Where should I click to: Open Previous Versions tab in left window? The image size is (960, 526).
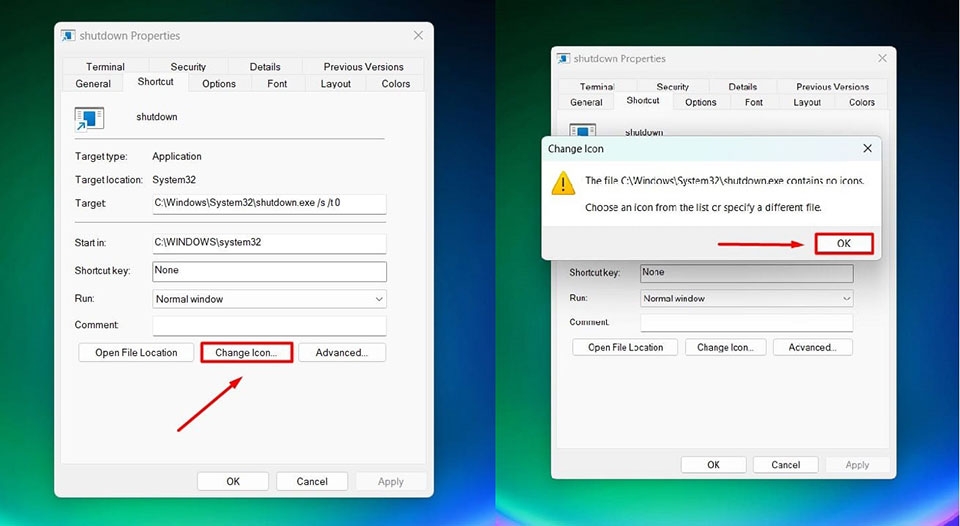364,67
